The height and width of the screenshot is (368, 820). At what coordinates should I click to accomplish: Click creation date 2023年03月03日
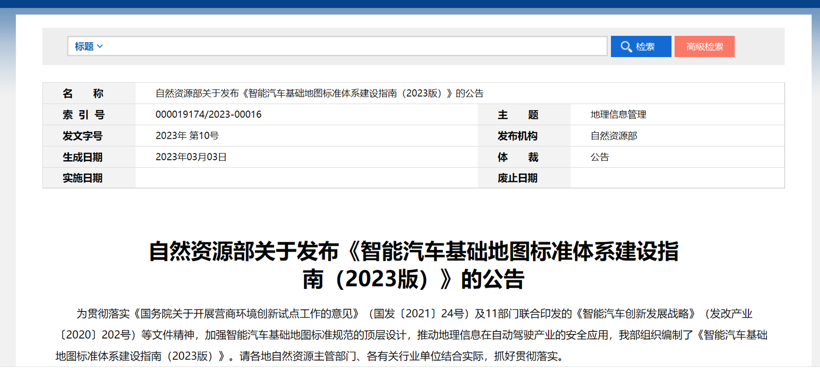(191, 157)
